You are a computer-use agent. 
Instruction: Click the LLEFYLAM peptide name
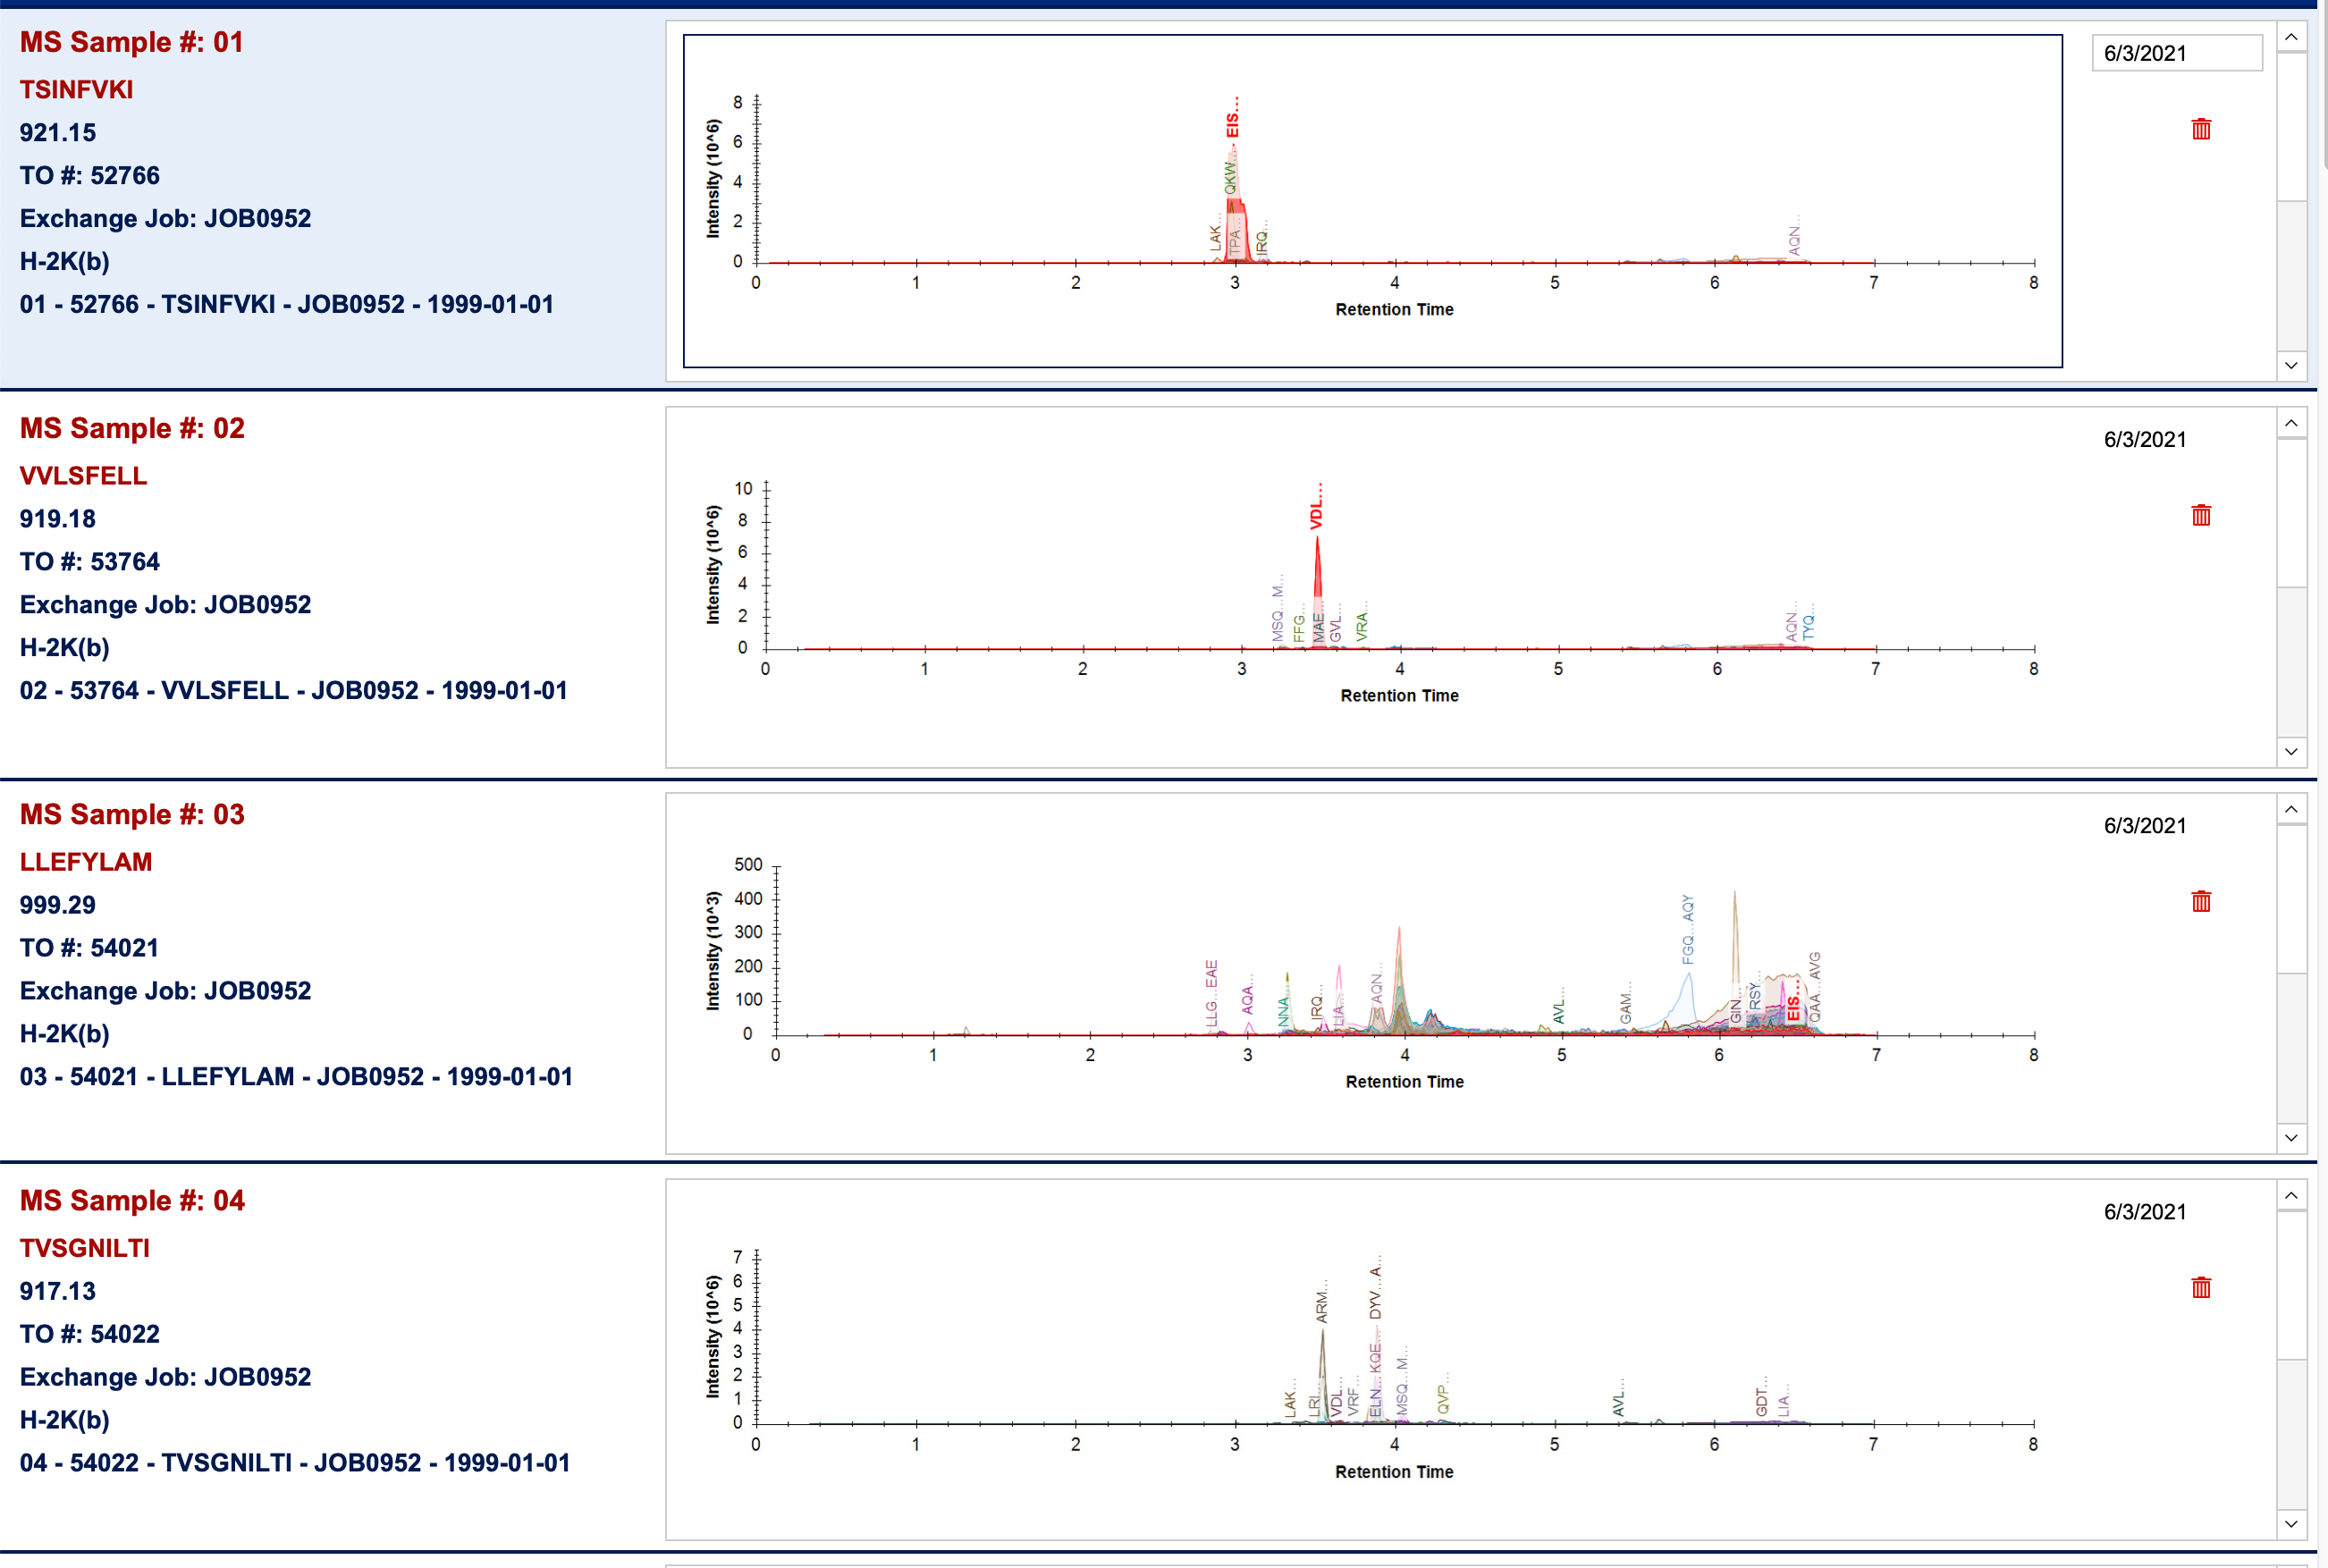pyautogui.click(x=86, y=862)
